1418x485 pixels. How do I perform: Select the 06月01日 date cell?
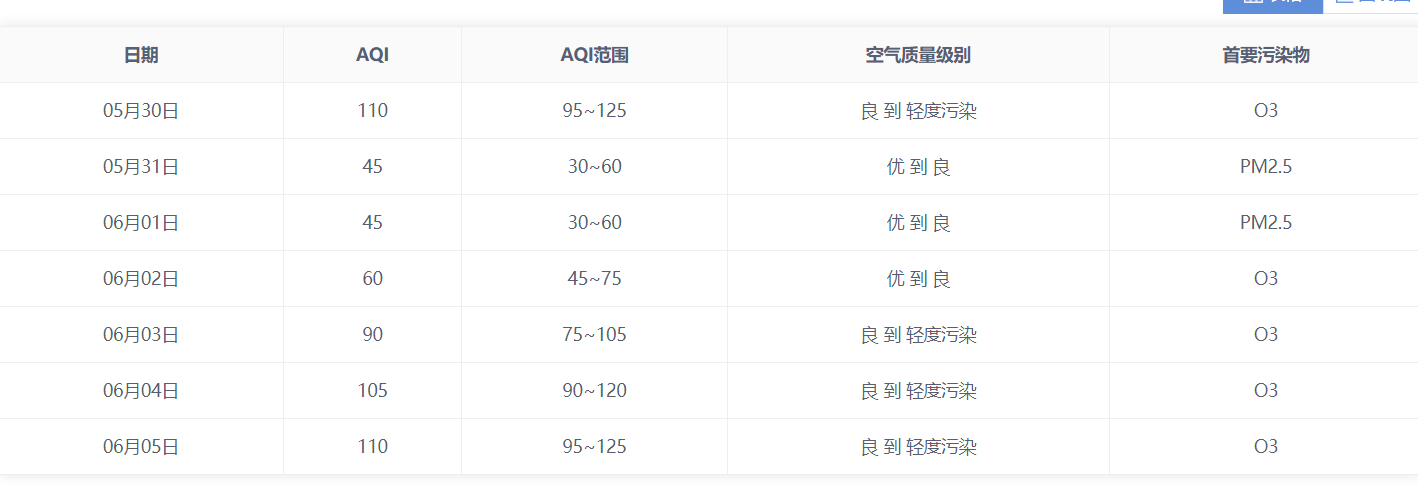click(x=141, y=223)
